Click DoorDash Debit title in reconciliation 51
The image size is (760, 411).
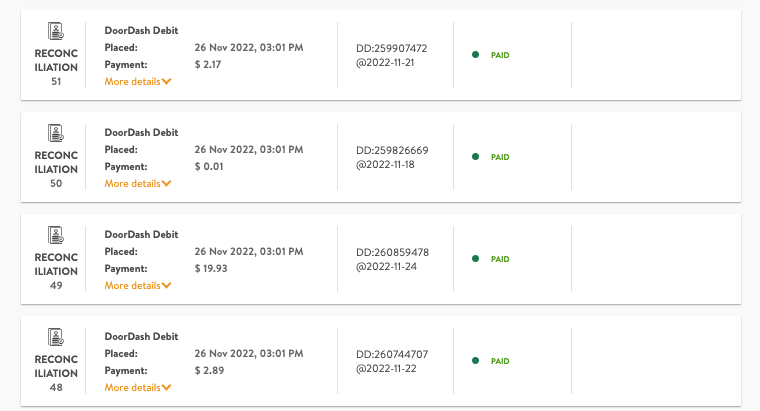coord(141,30)
